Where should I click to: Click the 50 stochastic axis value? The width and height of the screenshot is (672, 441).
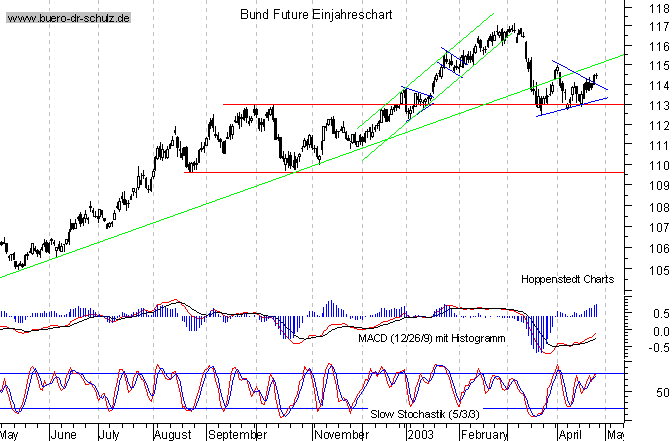(663, 393)
